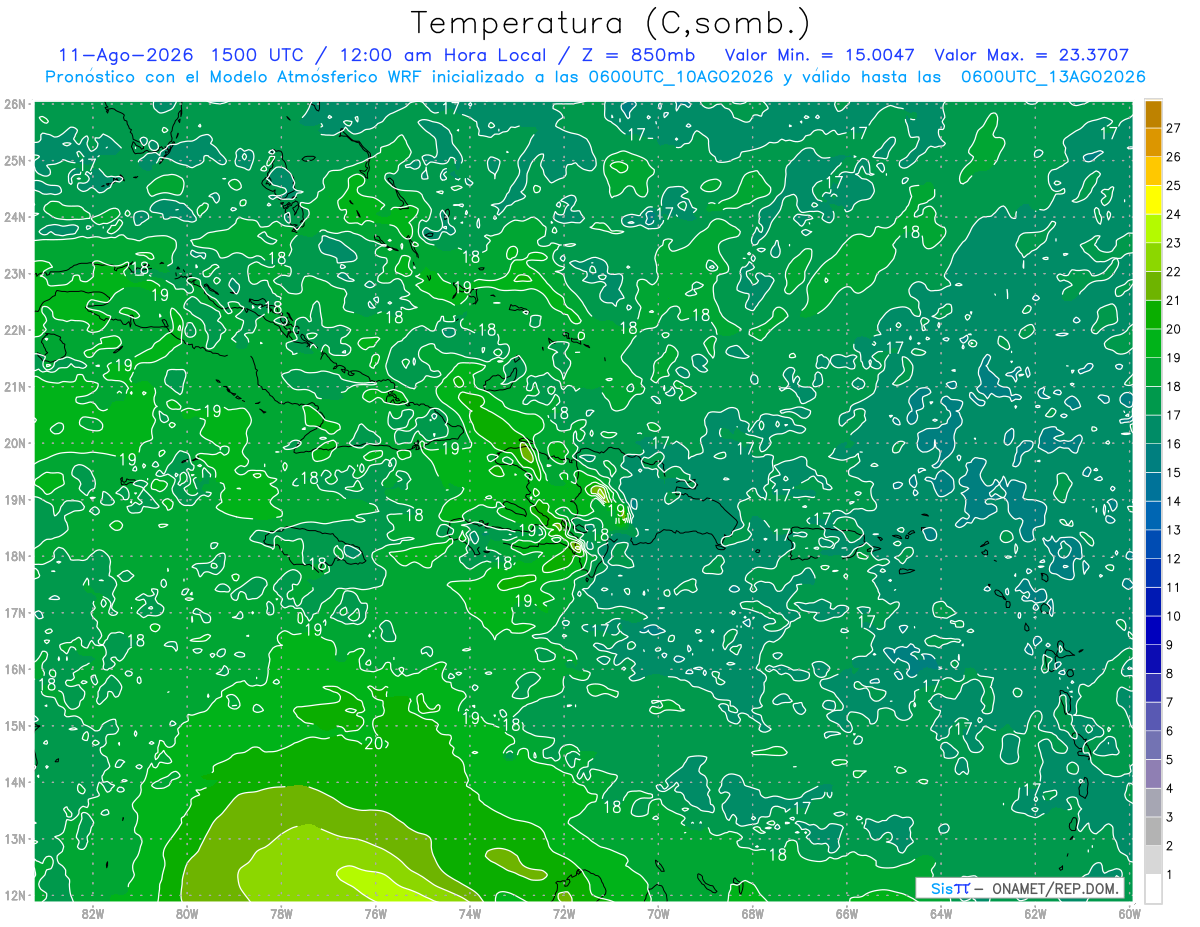Viewport: 1200px width, 927px height.
Task: Click the "24N" latitude axis label
Action: pos(14,217)
